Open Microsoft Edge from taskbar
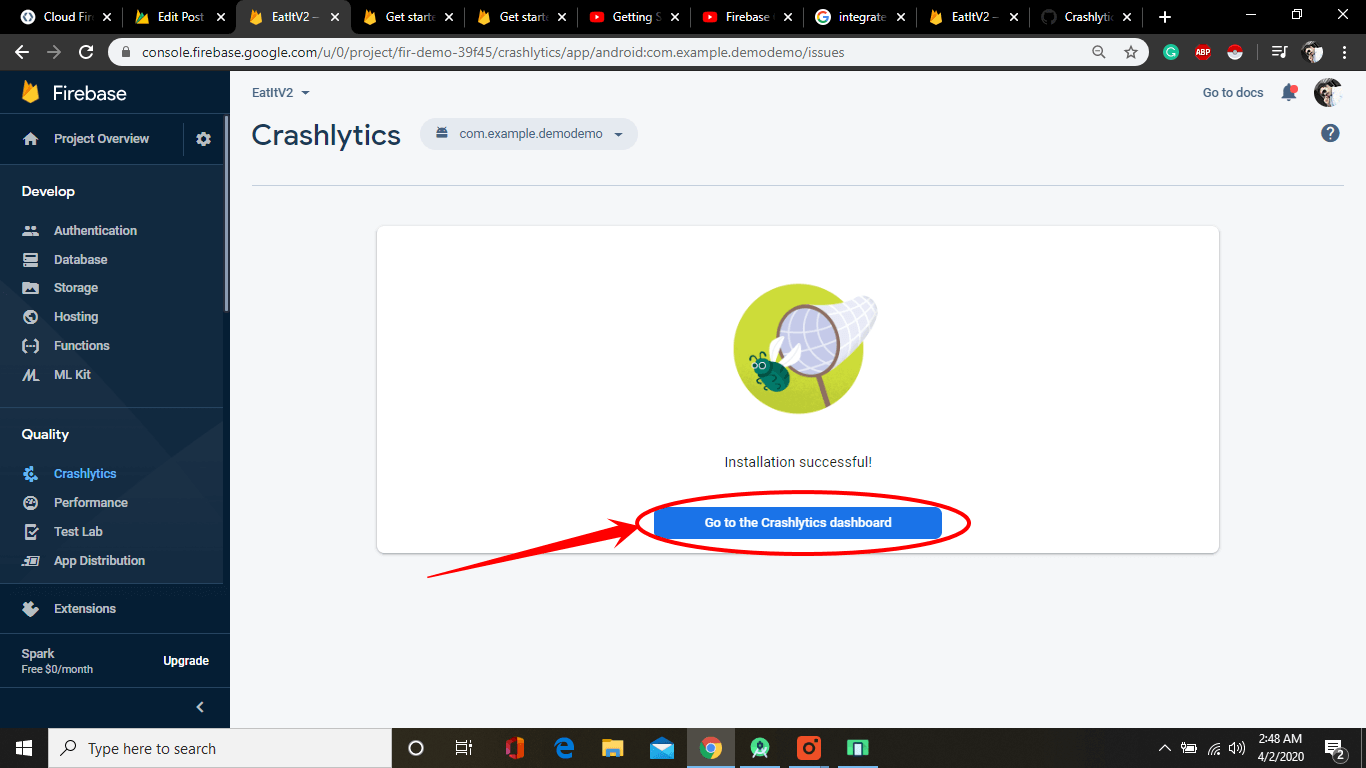 coord(564,748)
